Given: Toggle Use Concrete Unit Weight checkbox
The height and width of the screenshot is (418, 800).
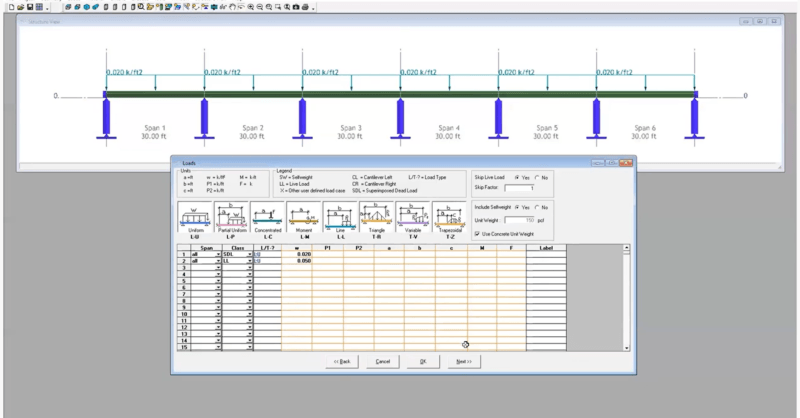Looking at the screenshot, I should (x=477, y=233).
